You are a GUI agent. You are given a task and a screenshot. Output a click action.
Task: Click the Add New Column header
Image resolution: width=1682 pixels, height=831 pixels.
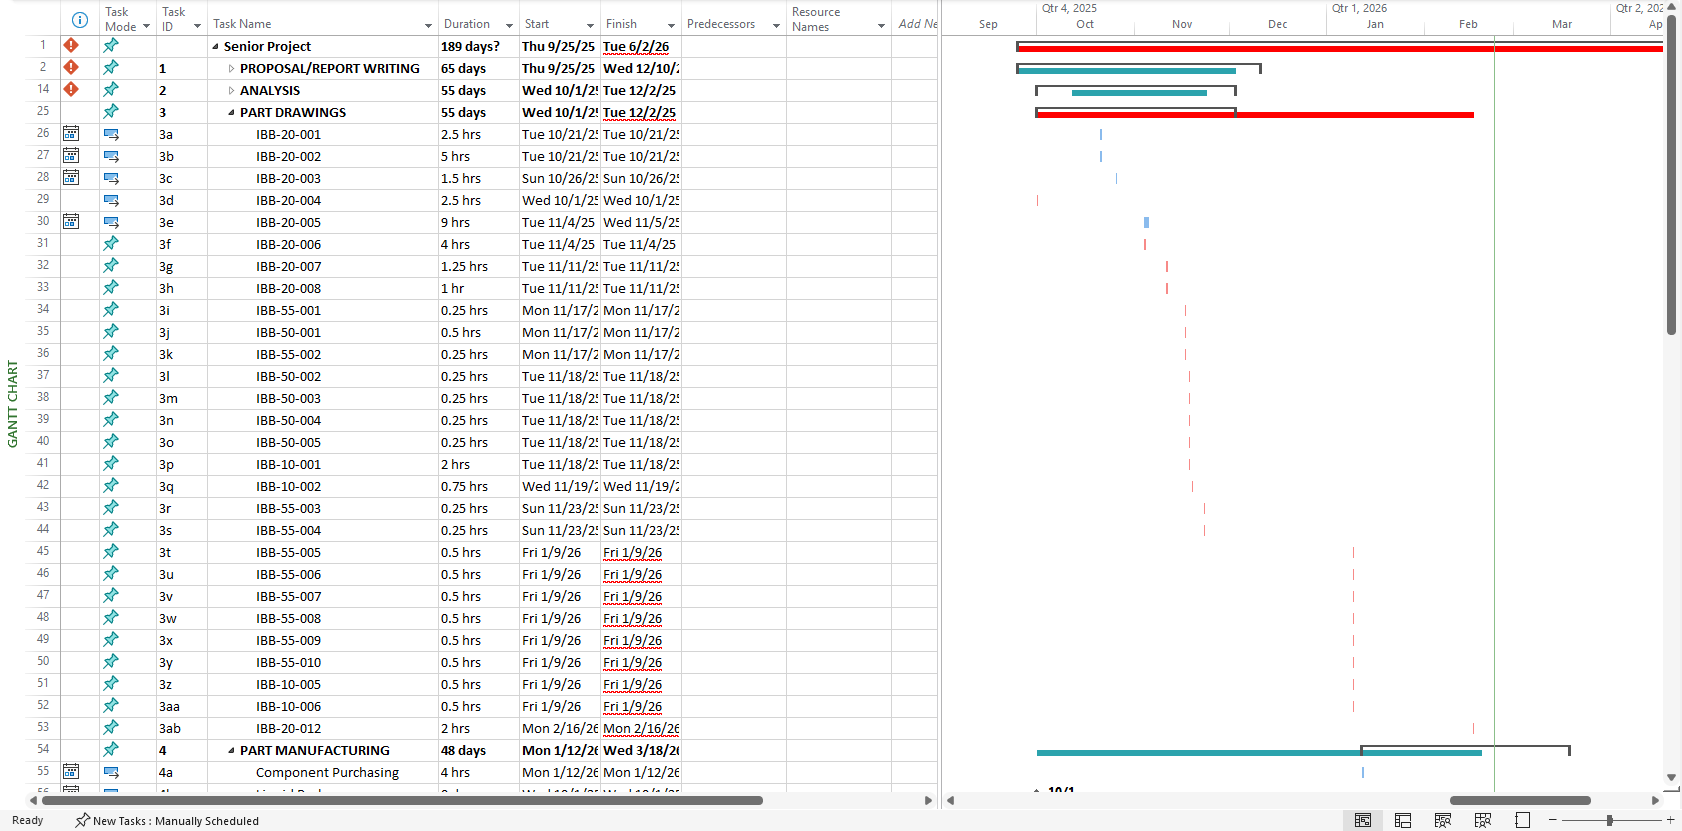point(916,24)
